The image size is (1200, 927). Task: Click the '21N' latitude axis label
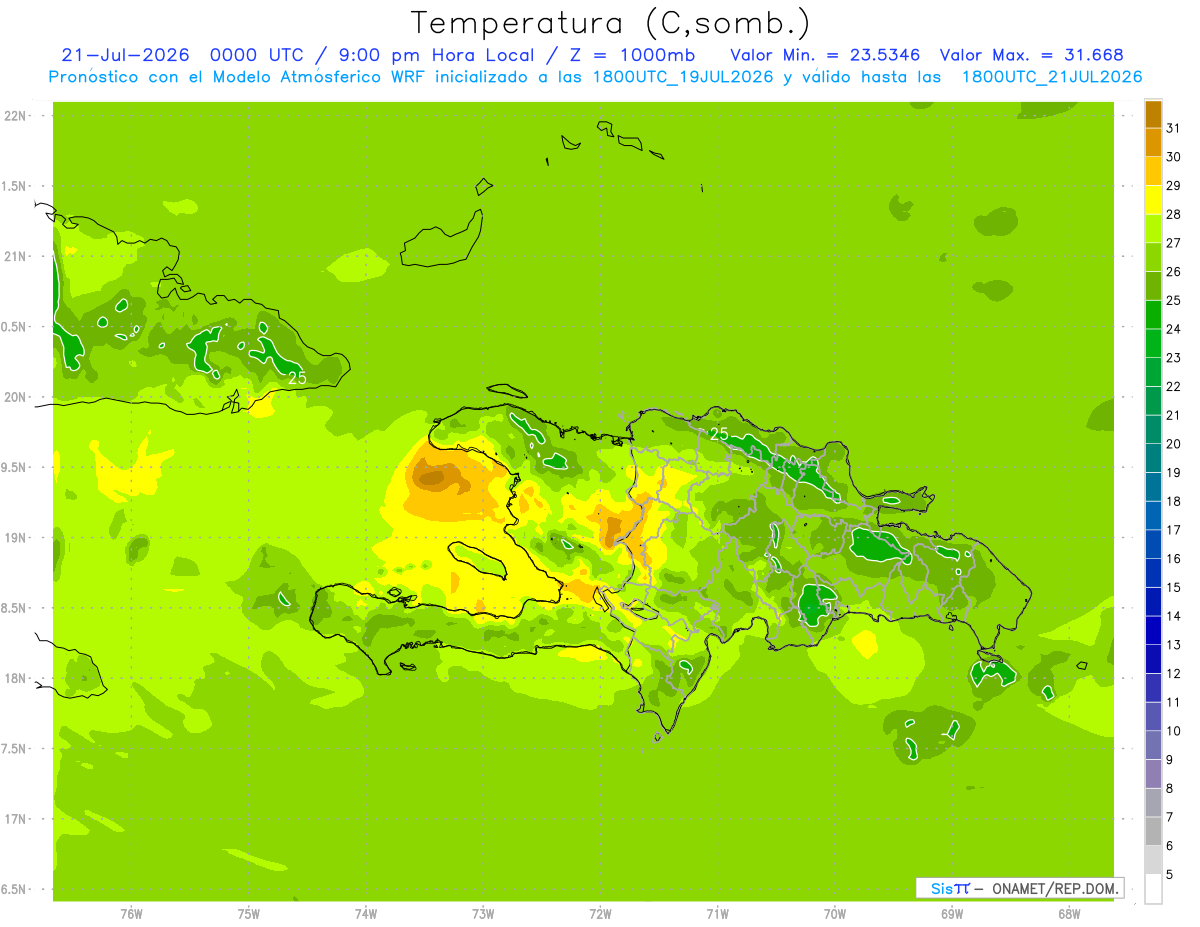click(x=16, y=256)
